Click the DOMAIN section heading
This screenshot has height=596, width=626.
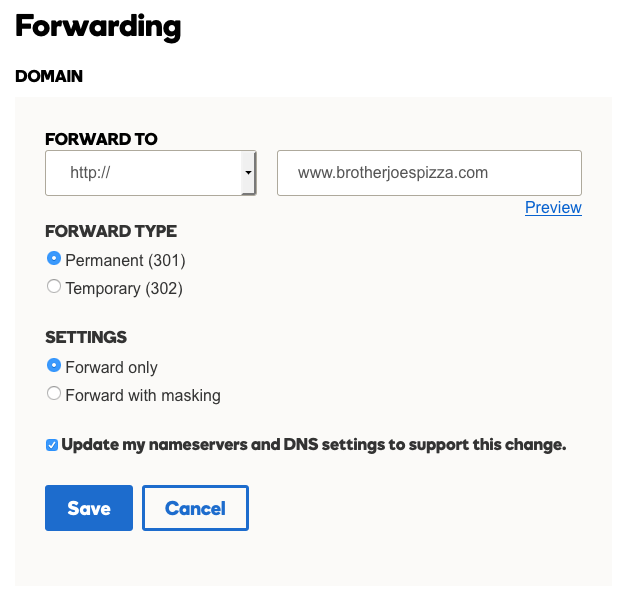tap(49, 76)
